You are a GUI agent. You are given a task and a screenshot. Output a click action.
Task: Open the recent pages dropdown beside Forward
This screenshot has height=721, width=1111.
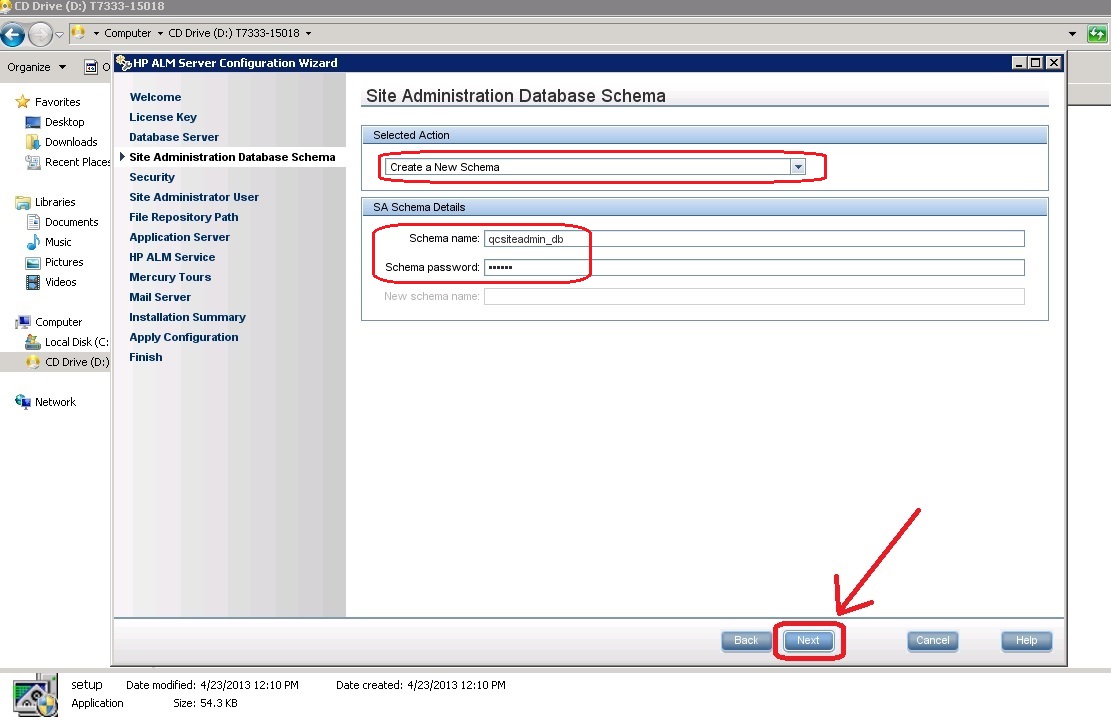click(x=60, y=34)
